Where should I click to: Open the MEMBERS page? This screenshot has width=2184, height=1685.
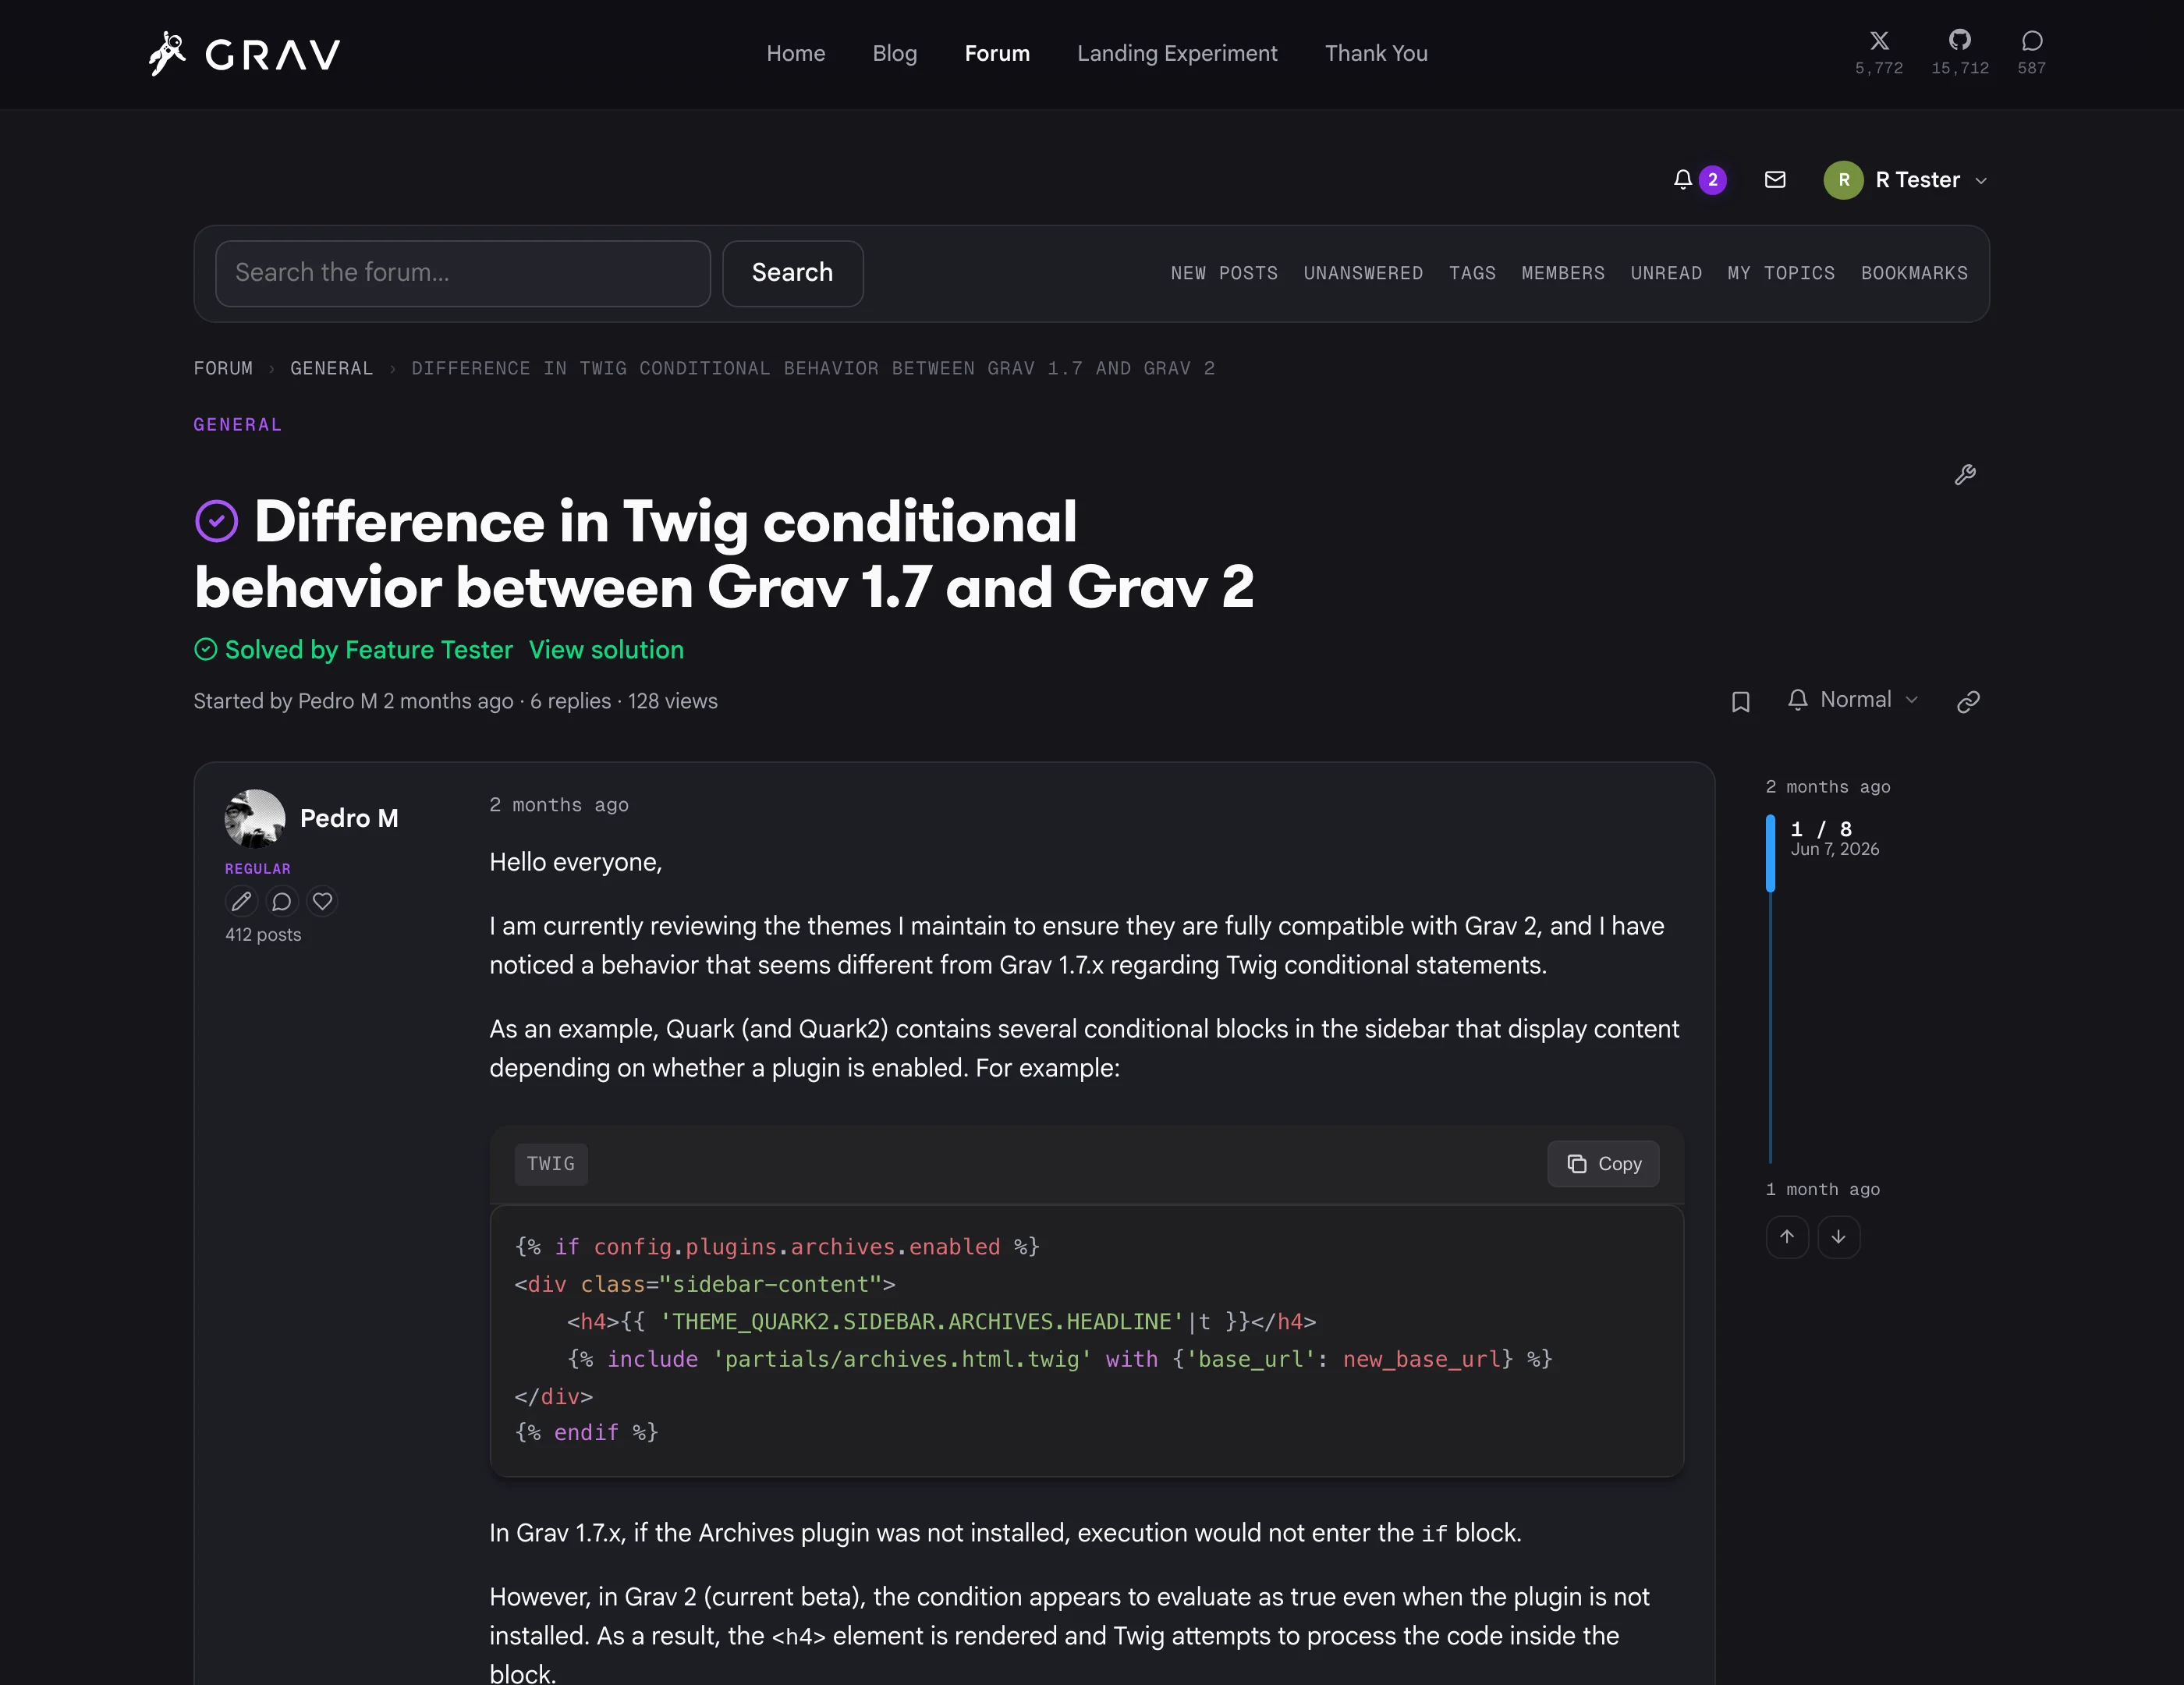[x=1563, y=274]
